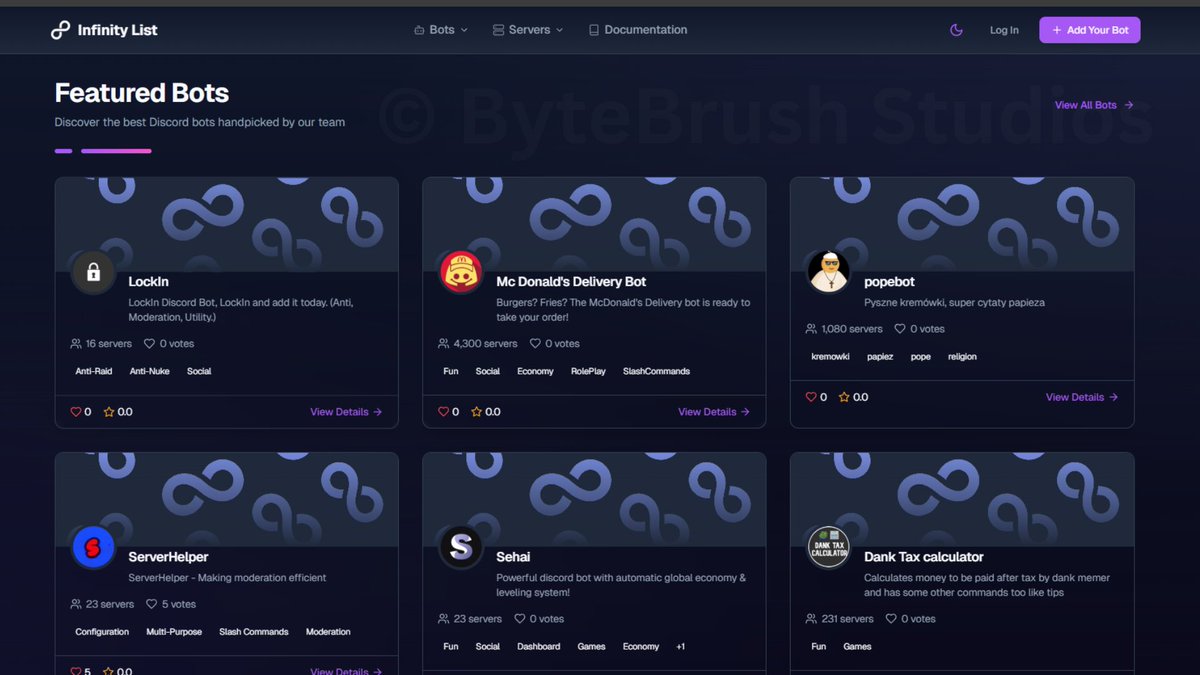Click the popebot card banner image

point(962,224)
